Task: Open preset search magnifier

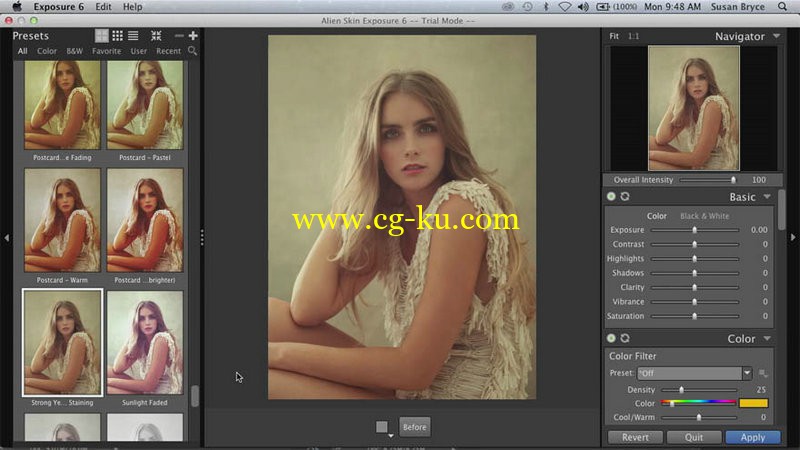Action: coord(192,51)
